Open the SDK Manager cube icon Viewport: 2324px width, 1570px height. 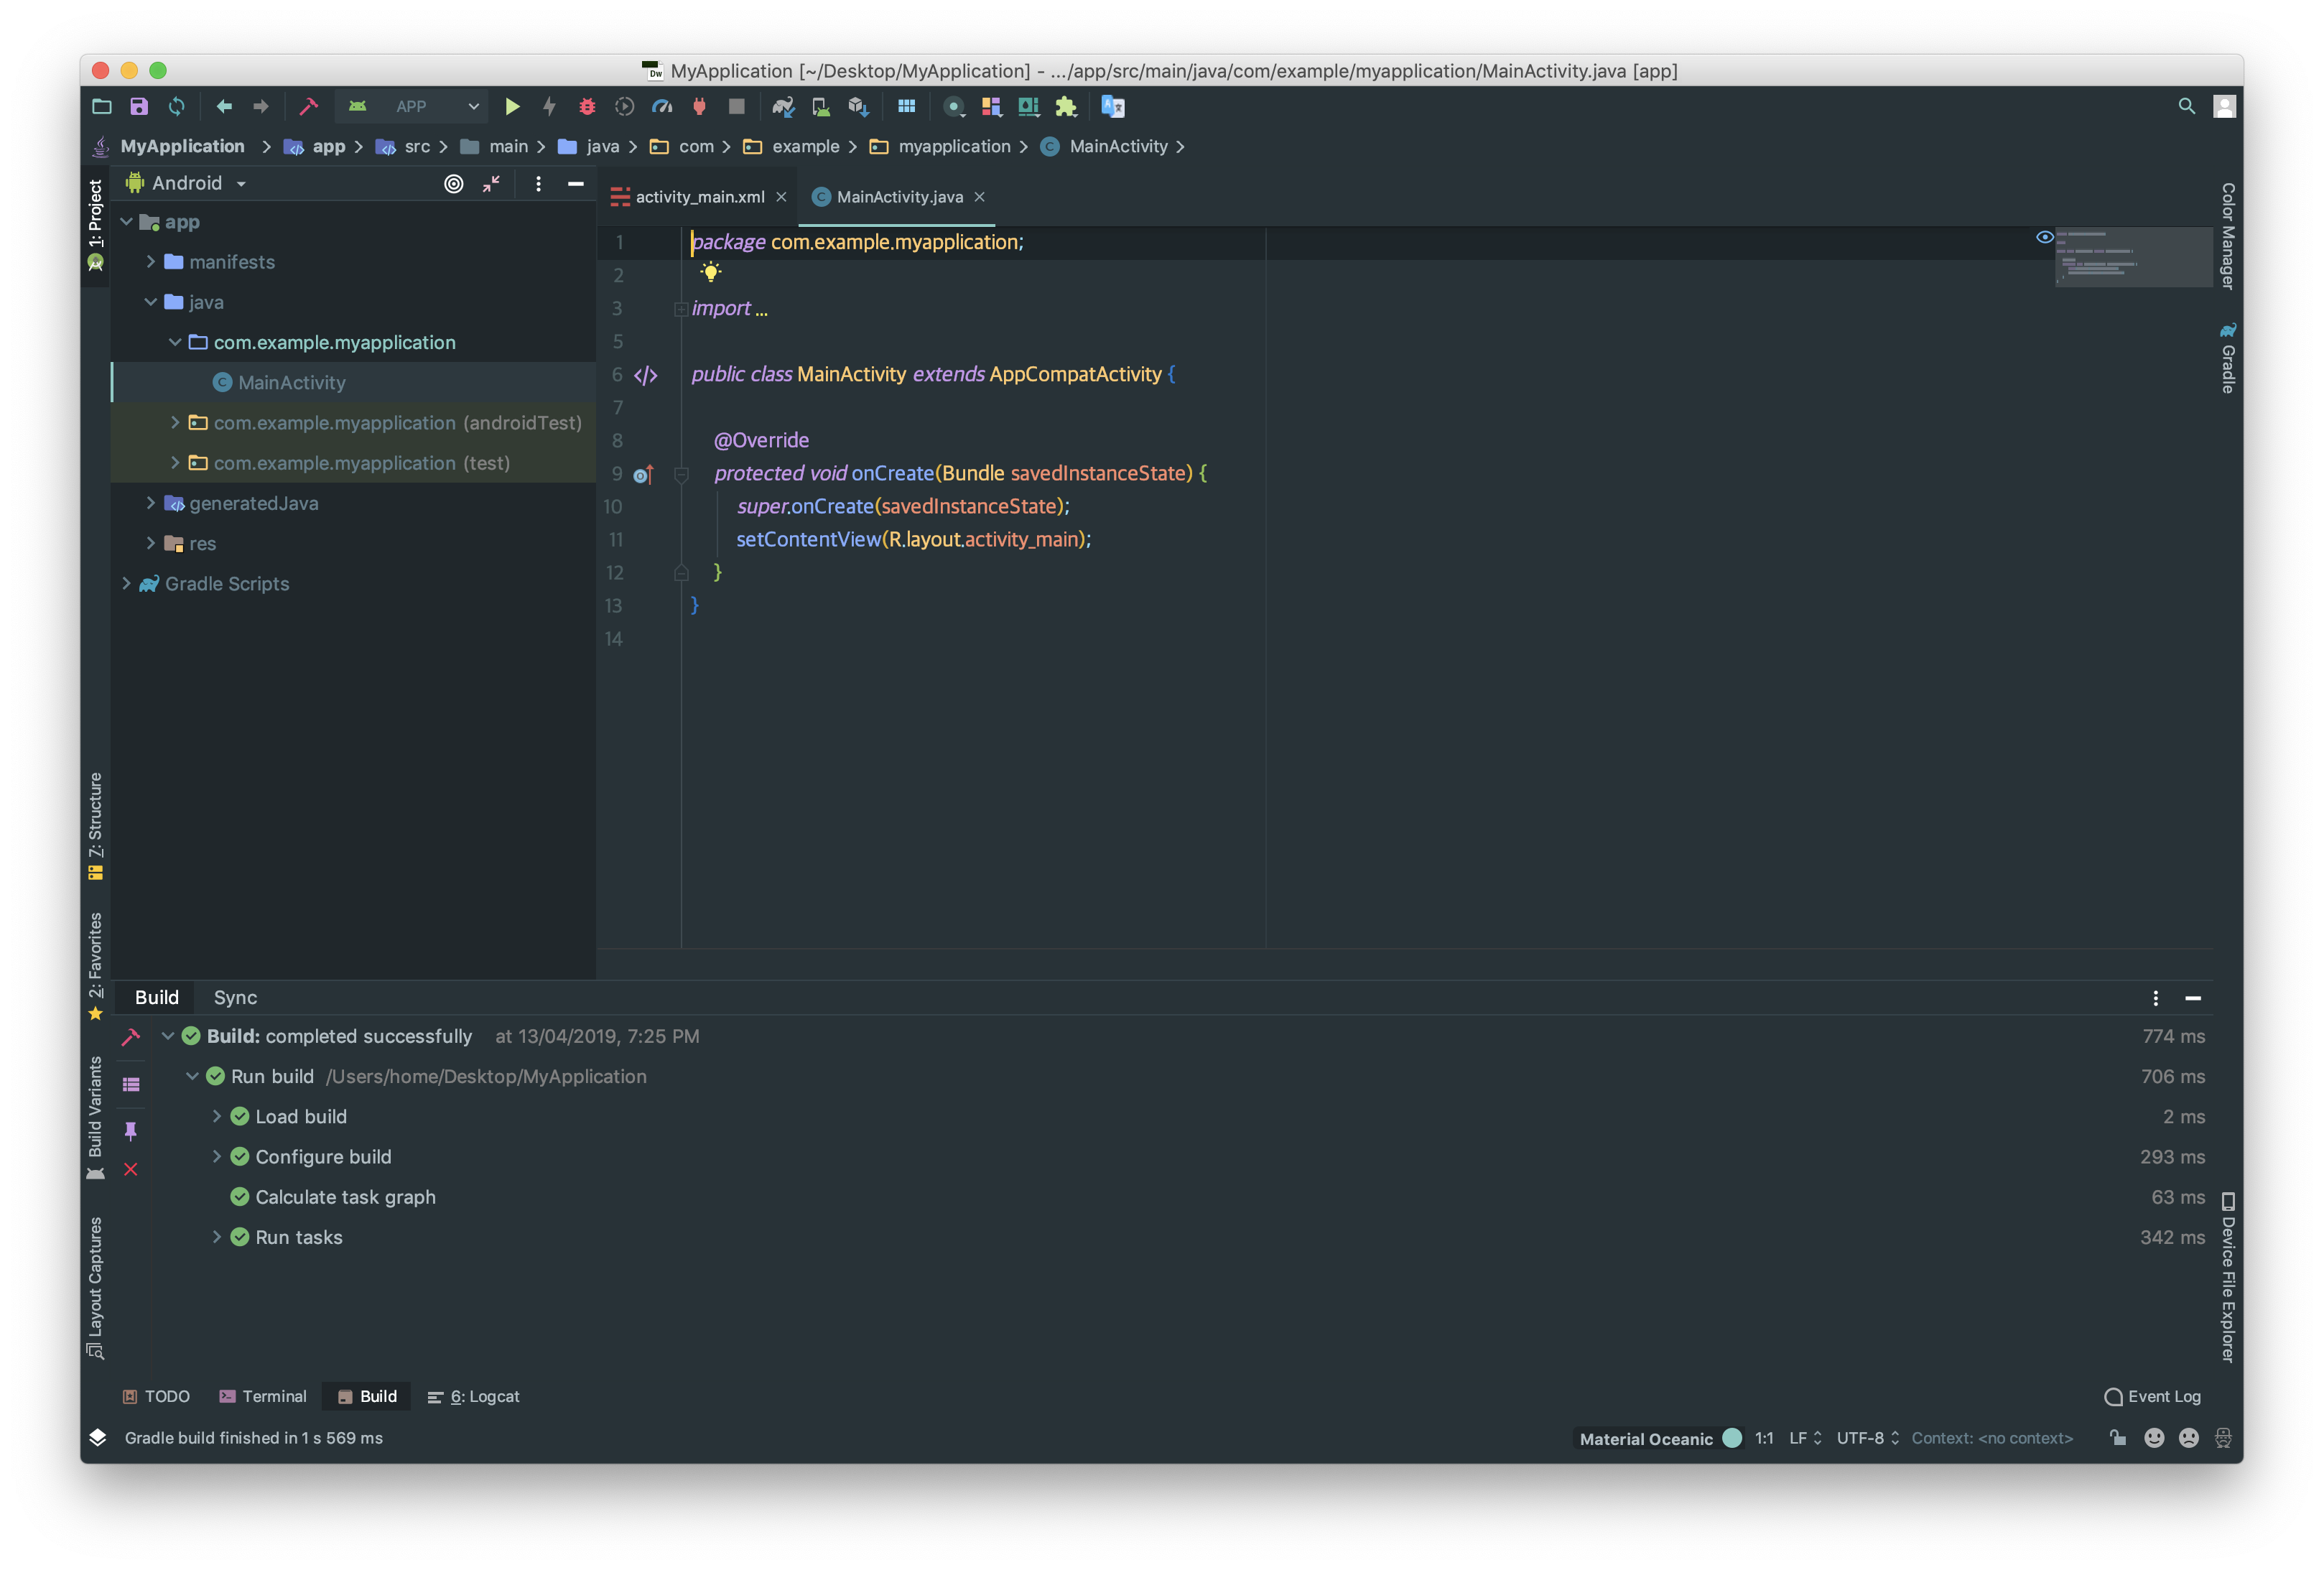tap(858, 106)
